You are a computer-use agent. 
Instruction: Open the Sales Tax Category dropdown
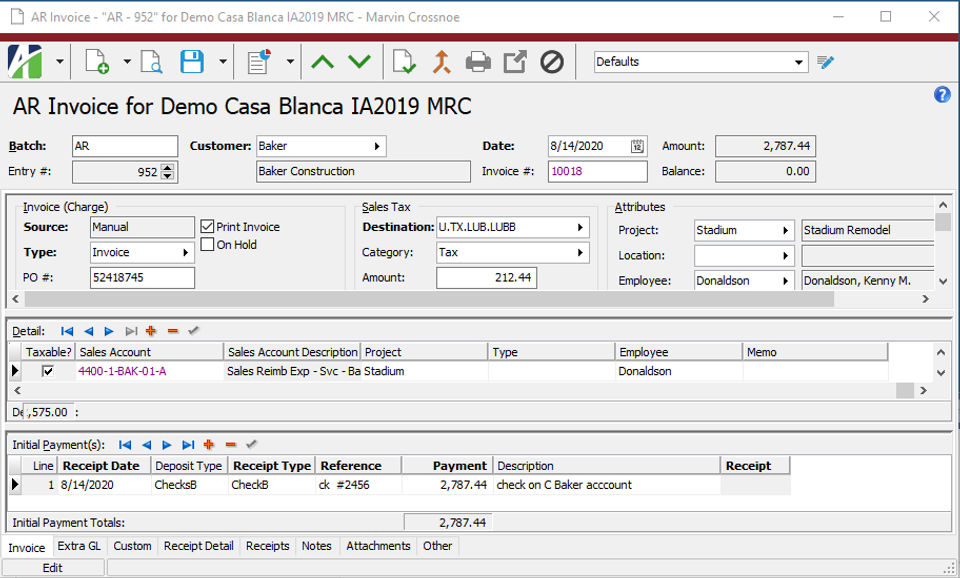click(581, 253)
